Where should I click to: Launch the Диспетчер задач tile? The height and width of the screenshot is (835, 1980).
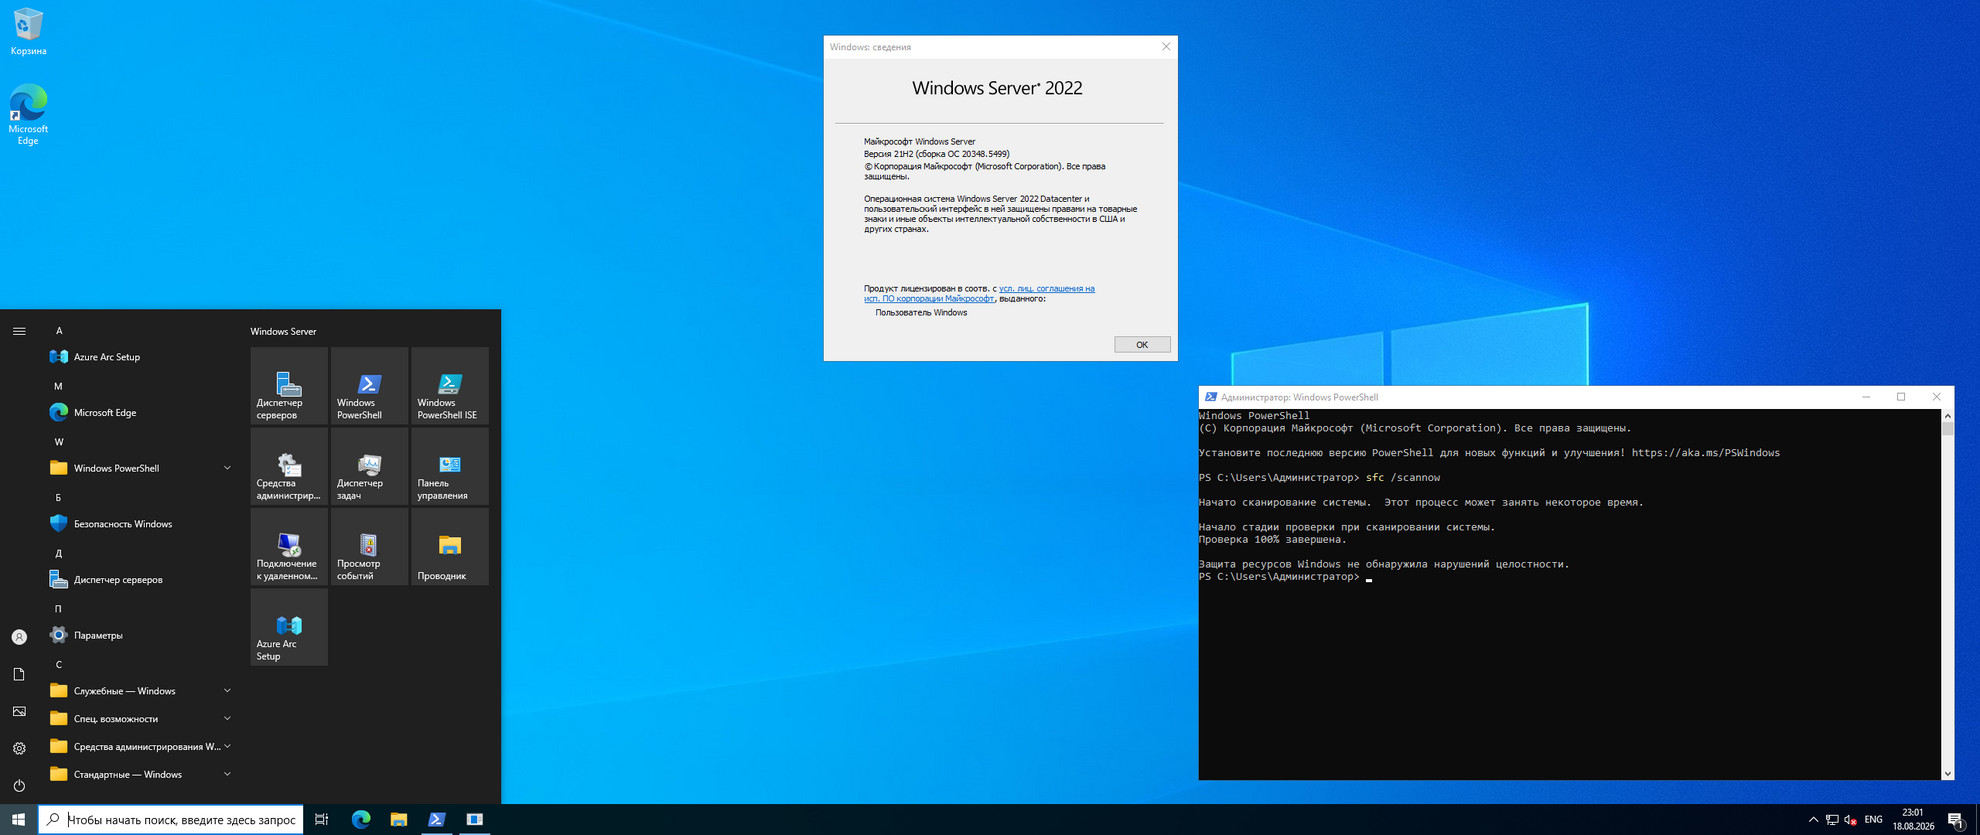[369, 466]
